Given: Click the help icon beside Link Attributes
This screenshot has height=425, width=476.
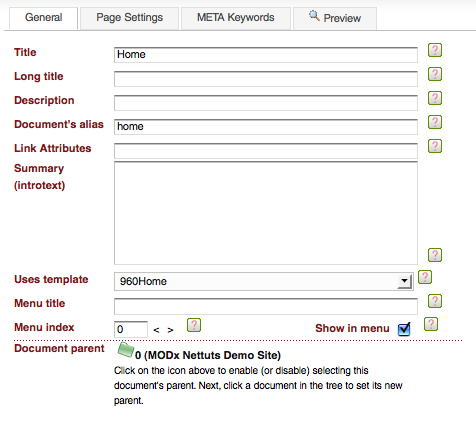Looking at the screenshot, I should (x=435, y=146).
